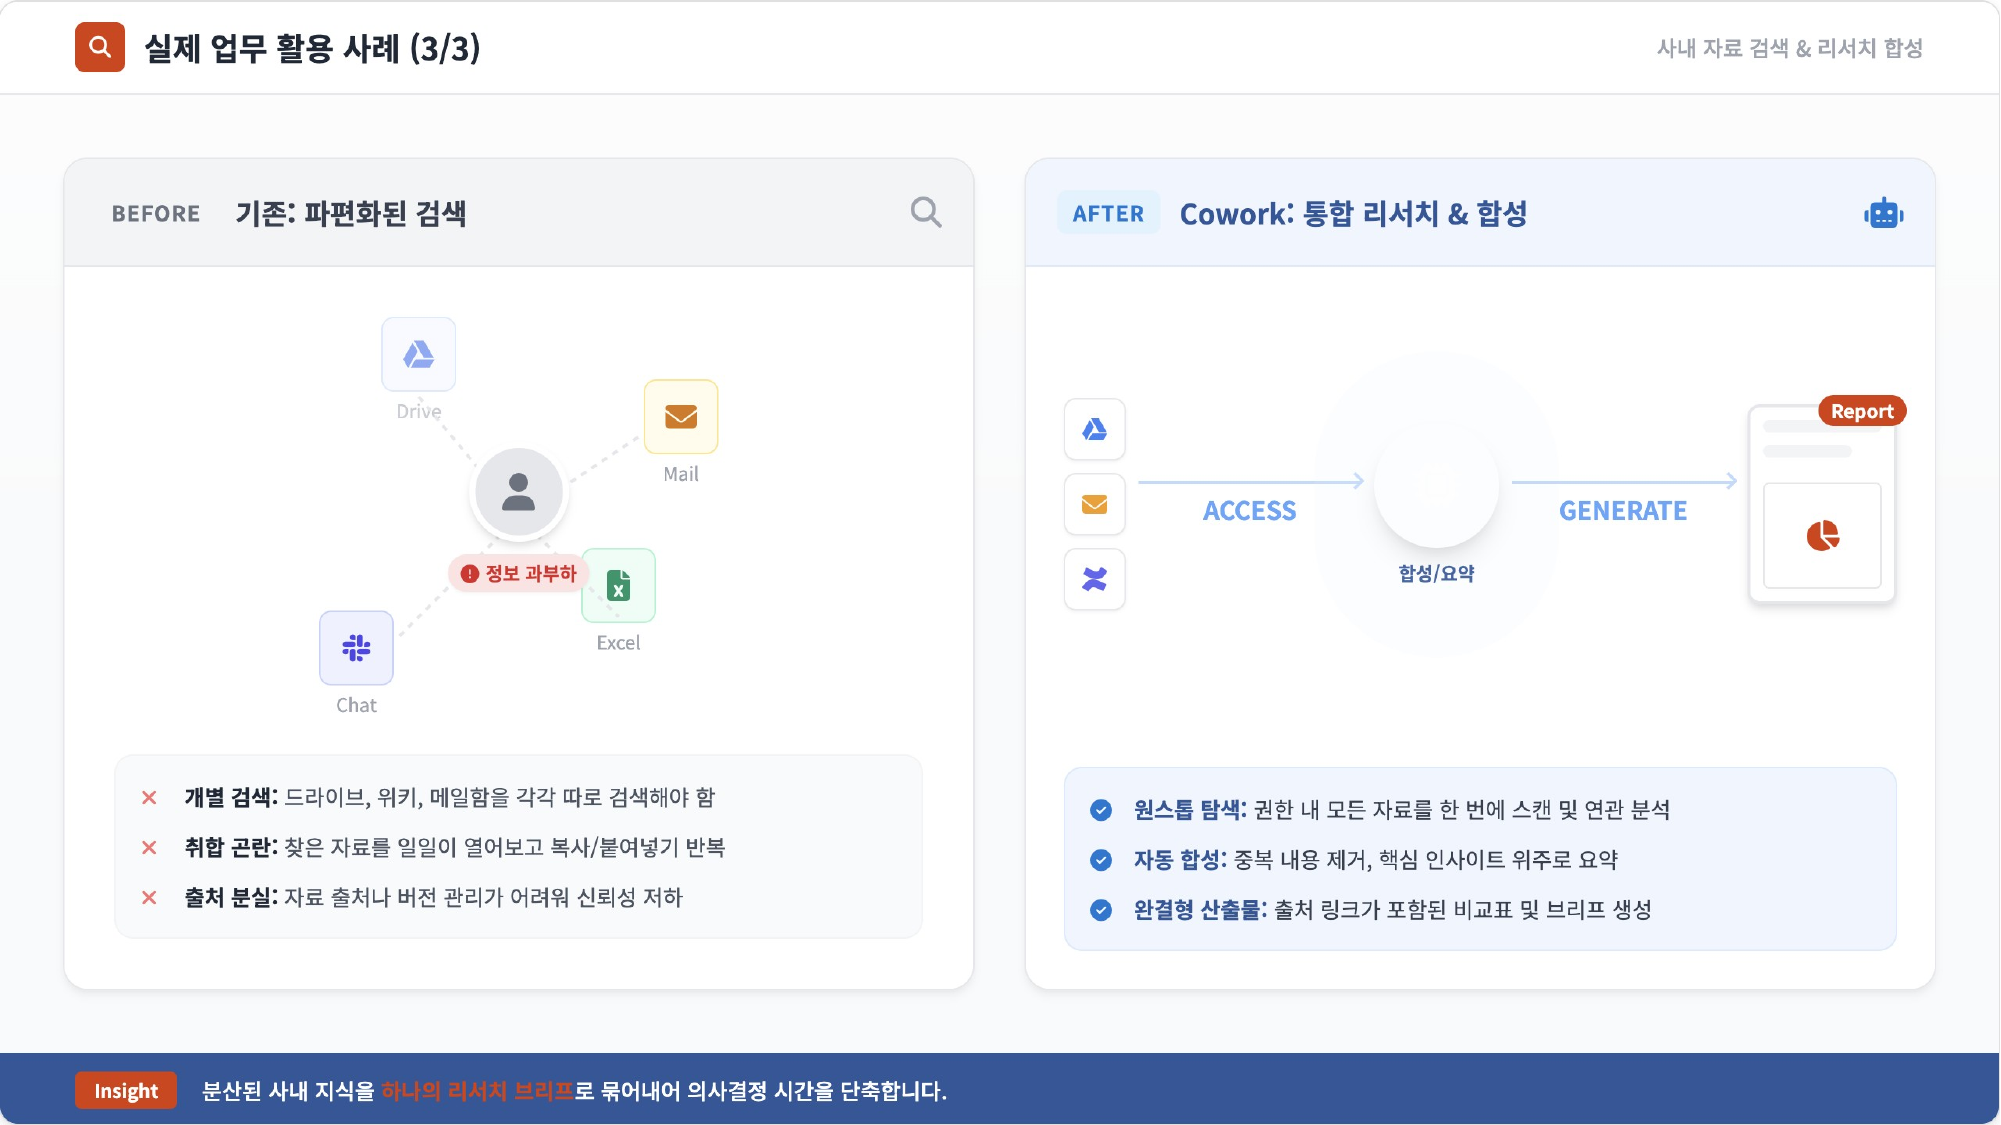Viewport: 2001px width, 1125px height.
Task: Select the Slack Chat icon
Action: [356, 648]
